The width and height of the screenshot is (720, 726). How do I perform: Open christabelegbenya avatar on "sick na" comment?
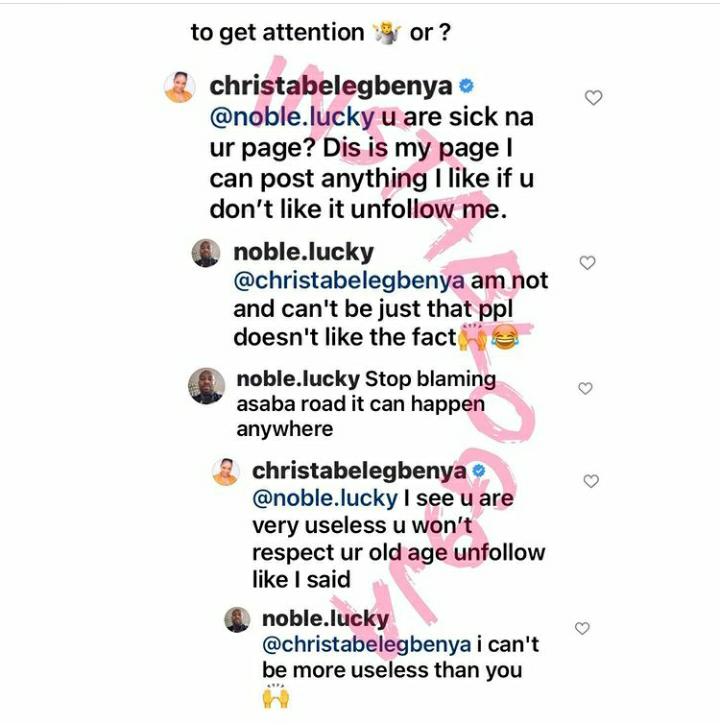pyautogui.click(x=180, y=87)
